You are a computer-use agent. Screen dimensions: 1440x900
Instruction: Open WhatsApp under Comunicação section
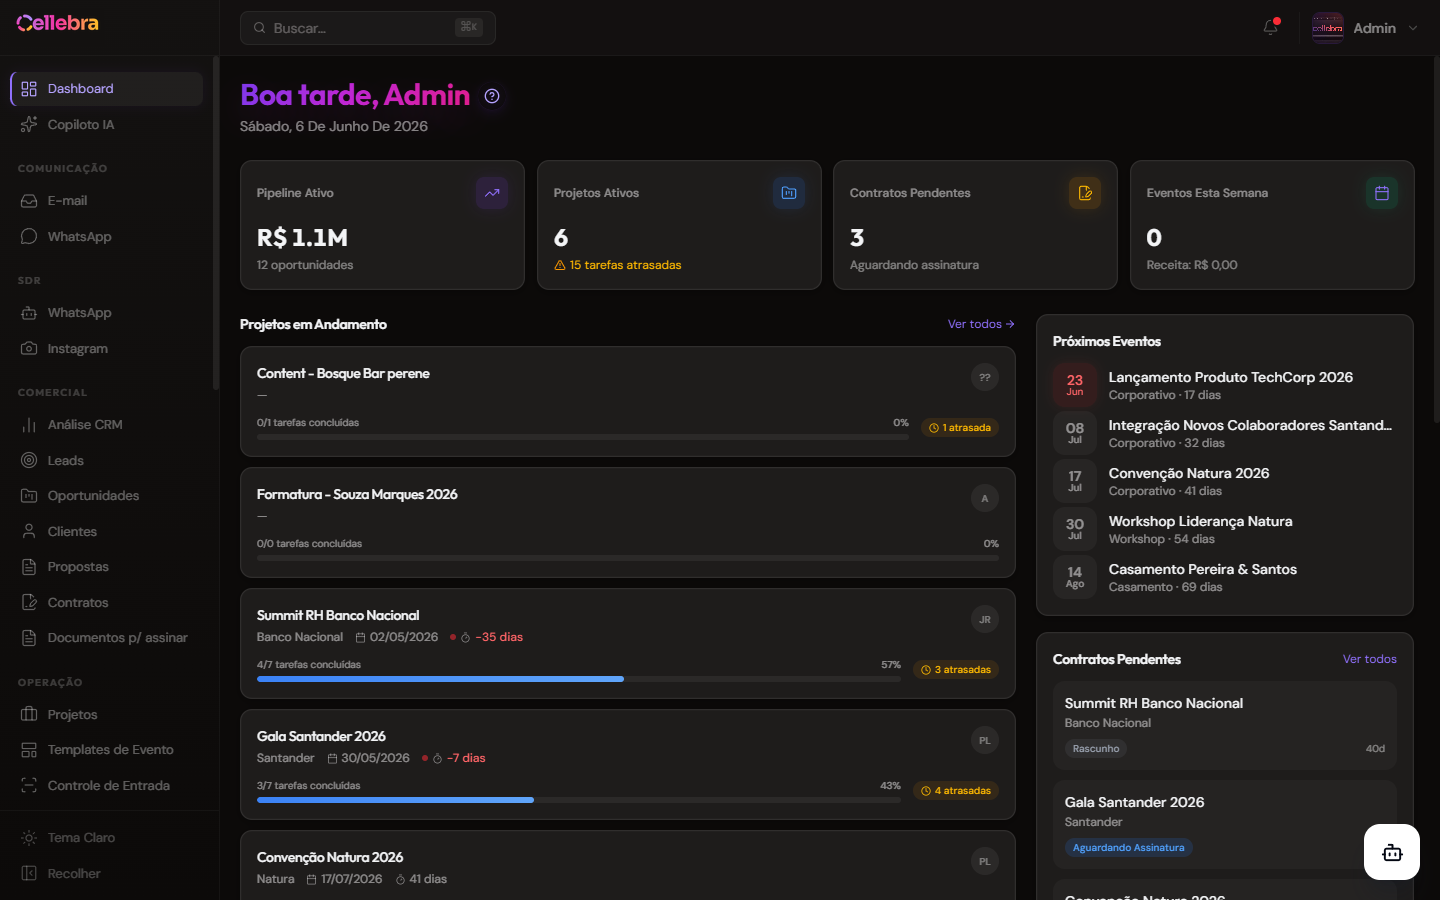coord(107,237)
